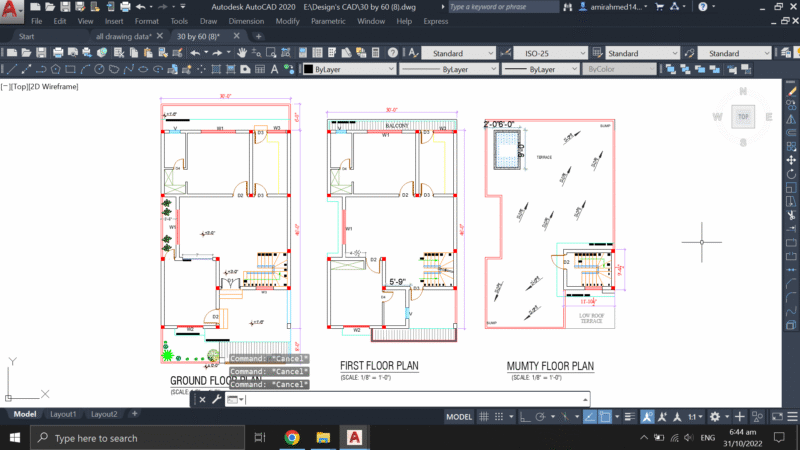The width and height of the screenshot is (800, 450).
Task: Click the TOP face of ViewCube
Action: (x=743, y=116)
